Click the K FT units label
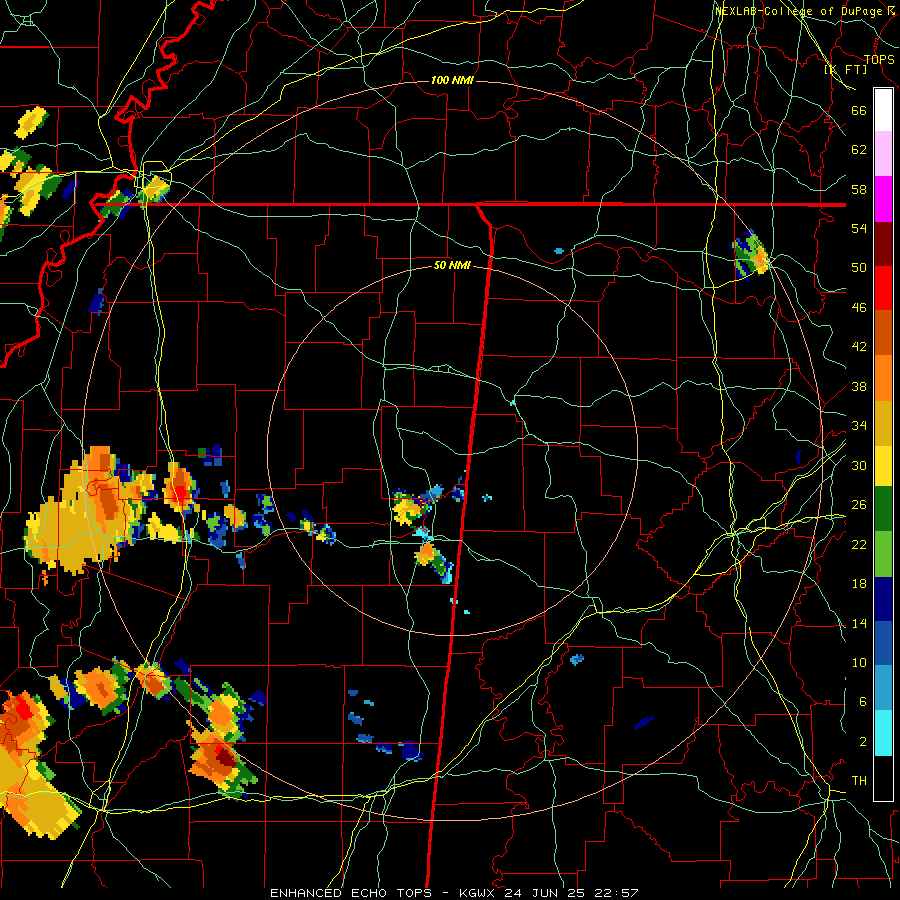900x900 pixels. point(846,70)
